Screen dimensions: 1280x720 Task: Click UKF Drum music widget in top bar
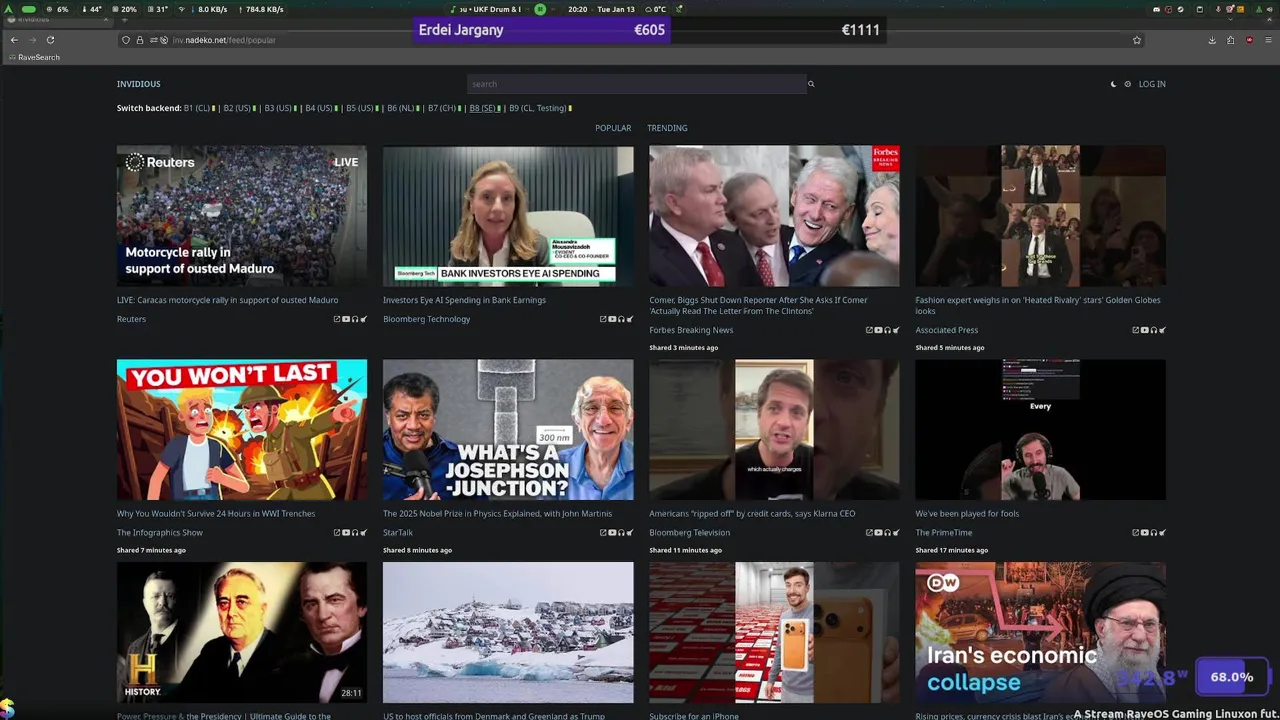tap(490, 9)
